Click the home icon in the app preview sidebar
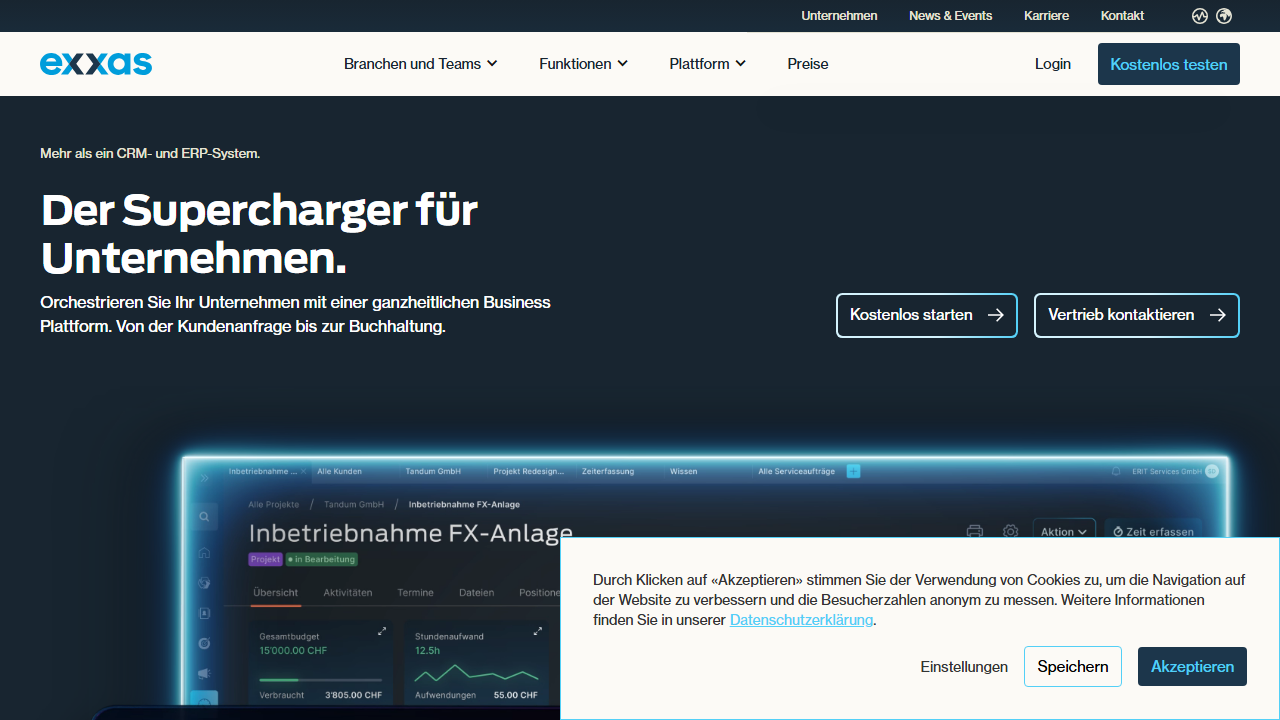The height and width of the screenshot is (720, 1280). tap(204, 552)
